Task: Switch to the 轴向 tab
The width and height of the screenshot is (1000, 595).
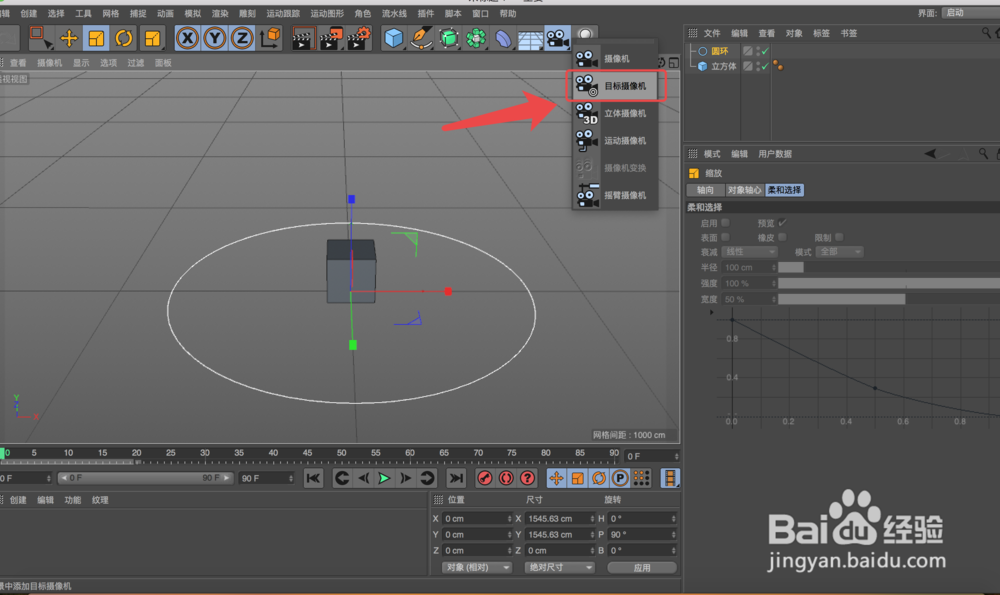Action: [705, 190]
